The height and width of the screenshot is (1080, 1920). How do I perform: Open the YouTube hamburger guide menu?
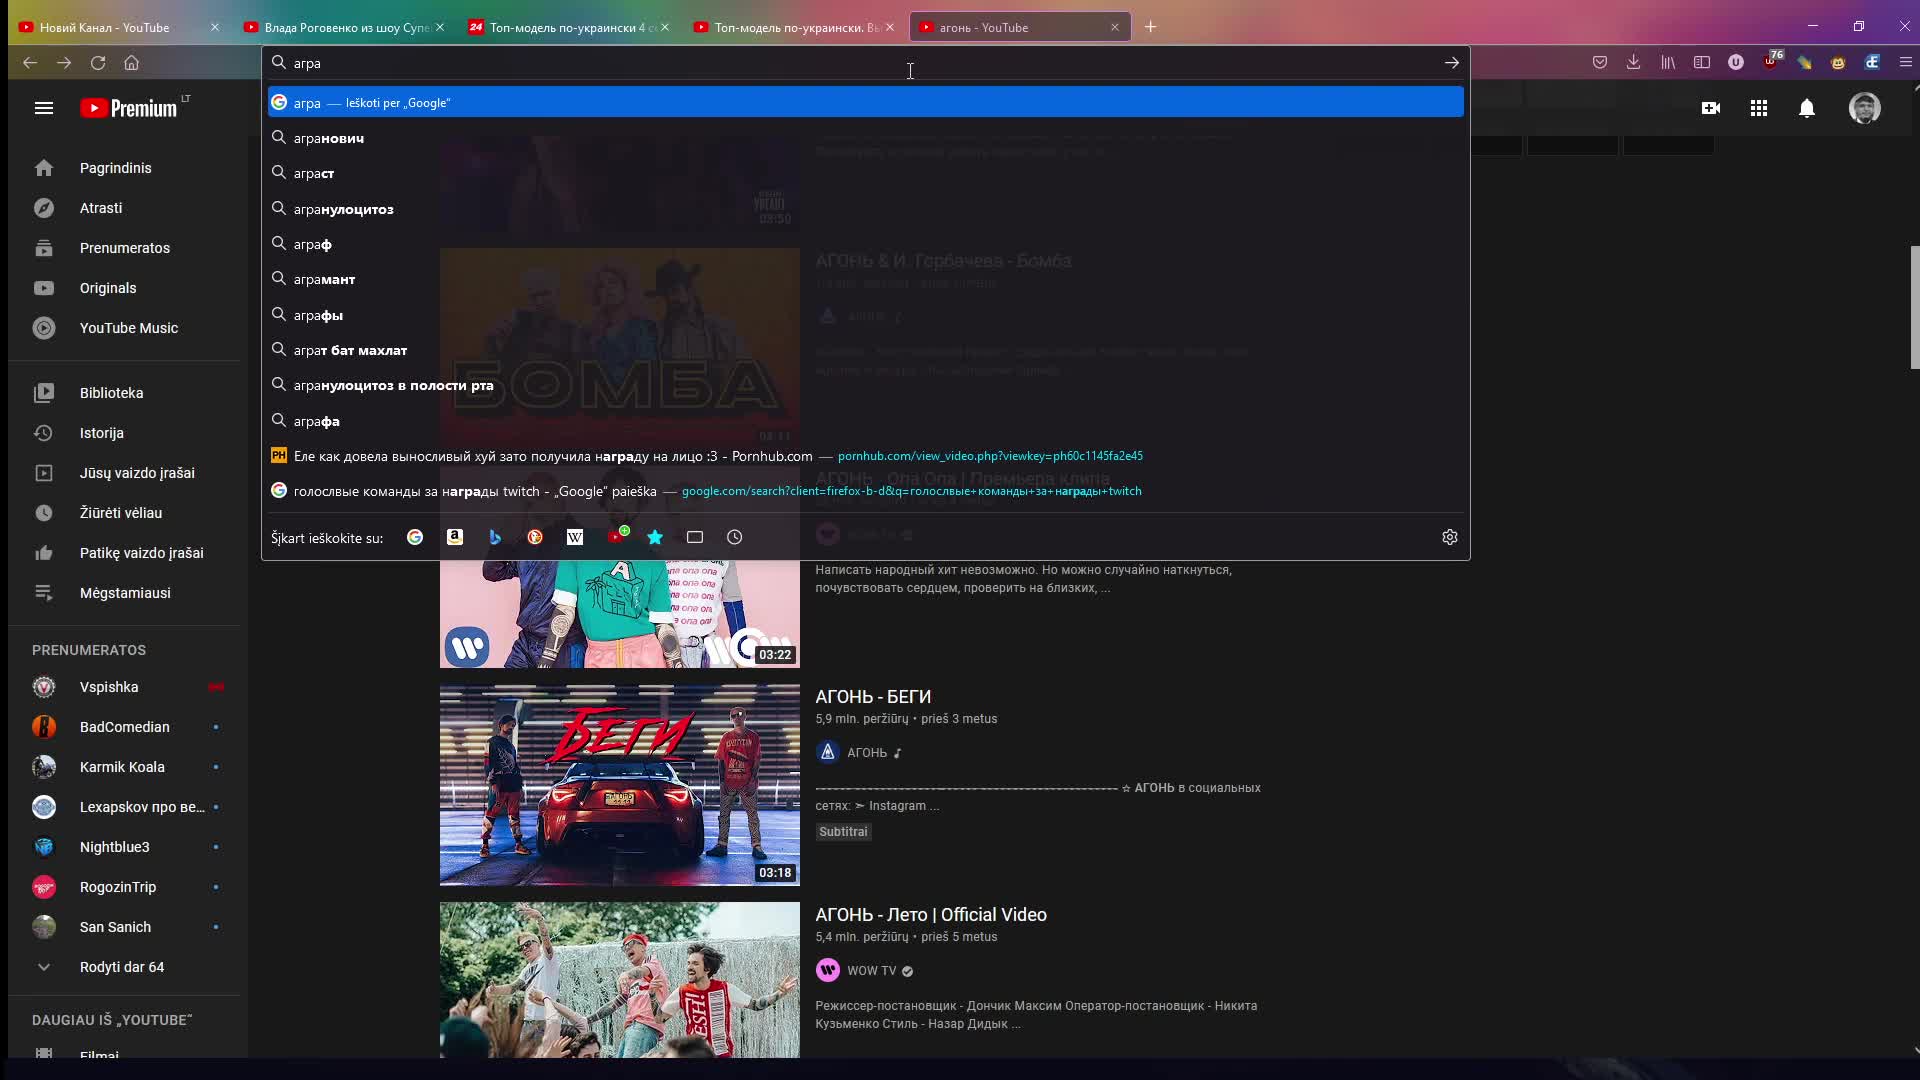tap(43, 108)
